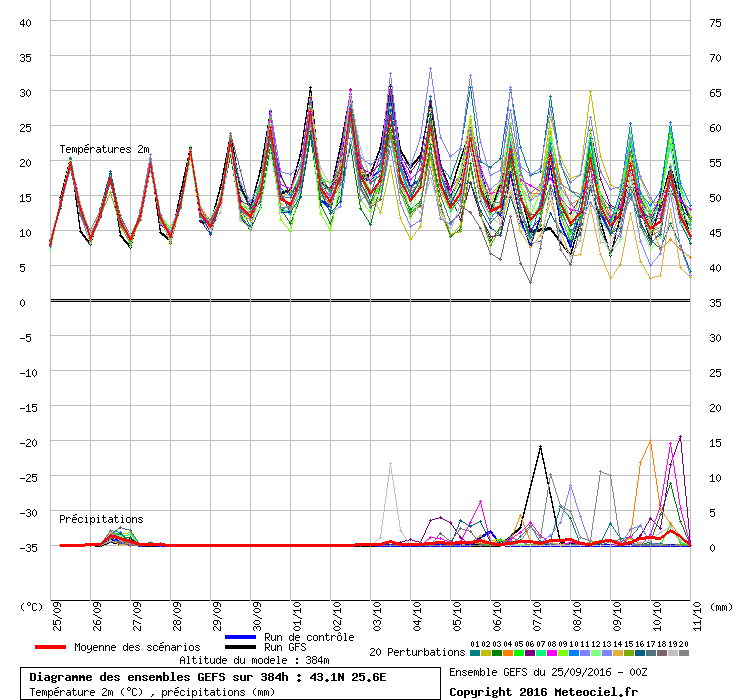Click the '05/10' date label
Viewport: 740px width, 700px height.
coord(457,616)
